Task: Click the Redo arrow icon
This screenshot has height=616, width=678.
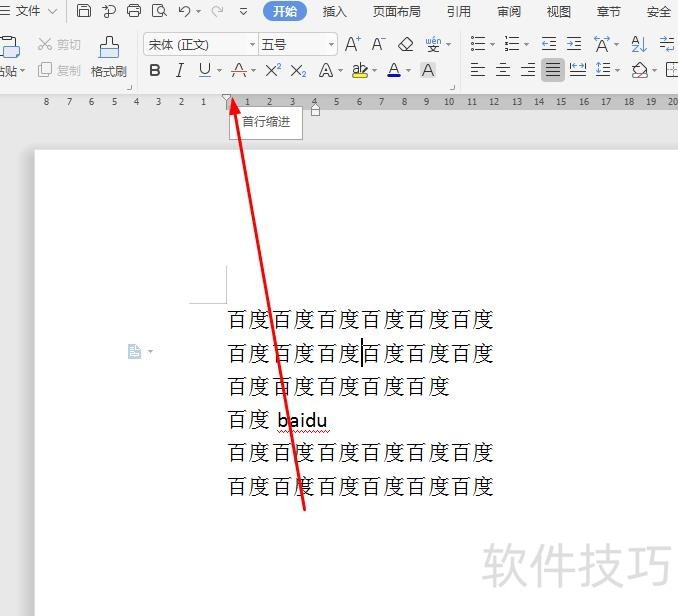Action: [x=217, y=11]
